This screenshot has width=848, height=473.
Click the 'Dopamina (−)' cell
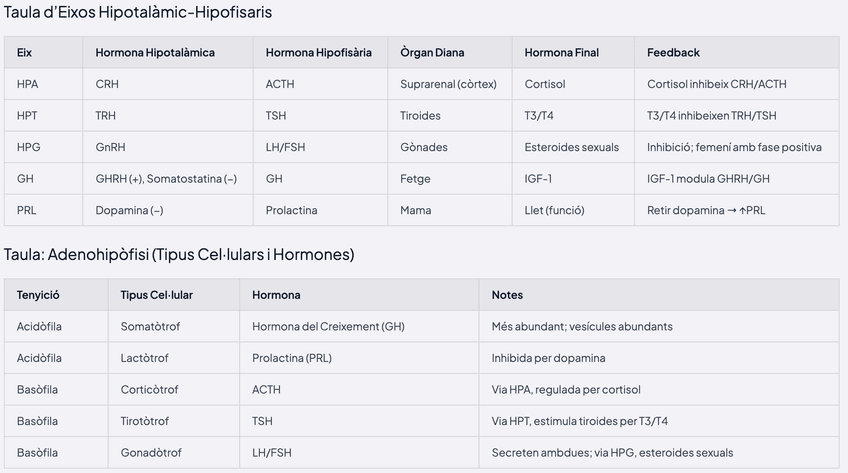coord(129,211)
